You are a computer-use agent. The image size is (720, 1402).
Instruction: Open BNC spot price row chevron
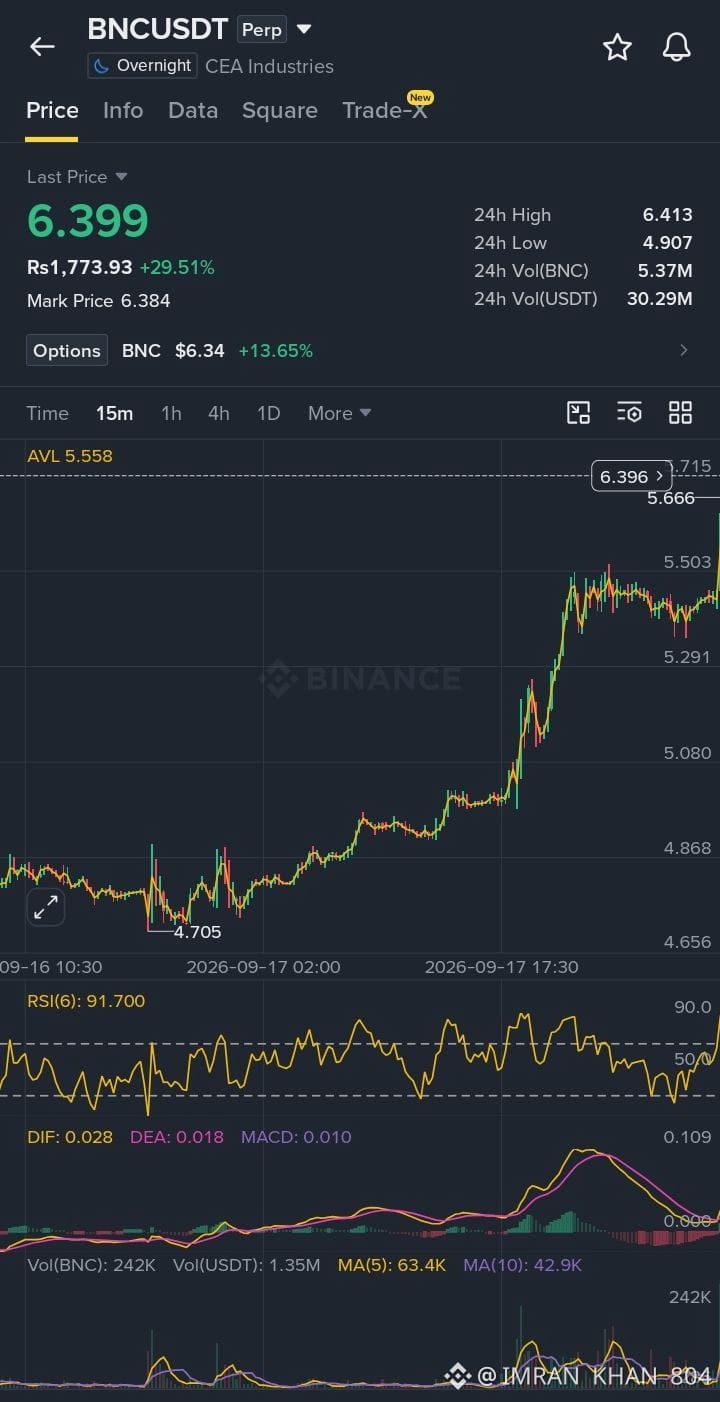tap(684, 350)
